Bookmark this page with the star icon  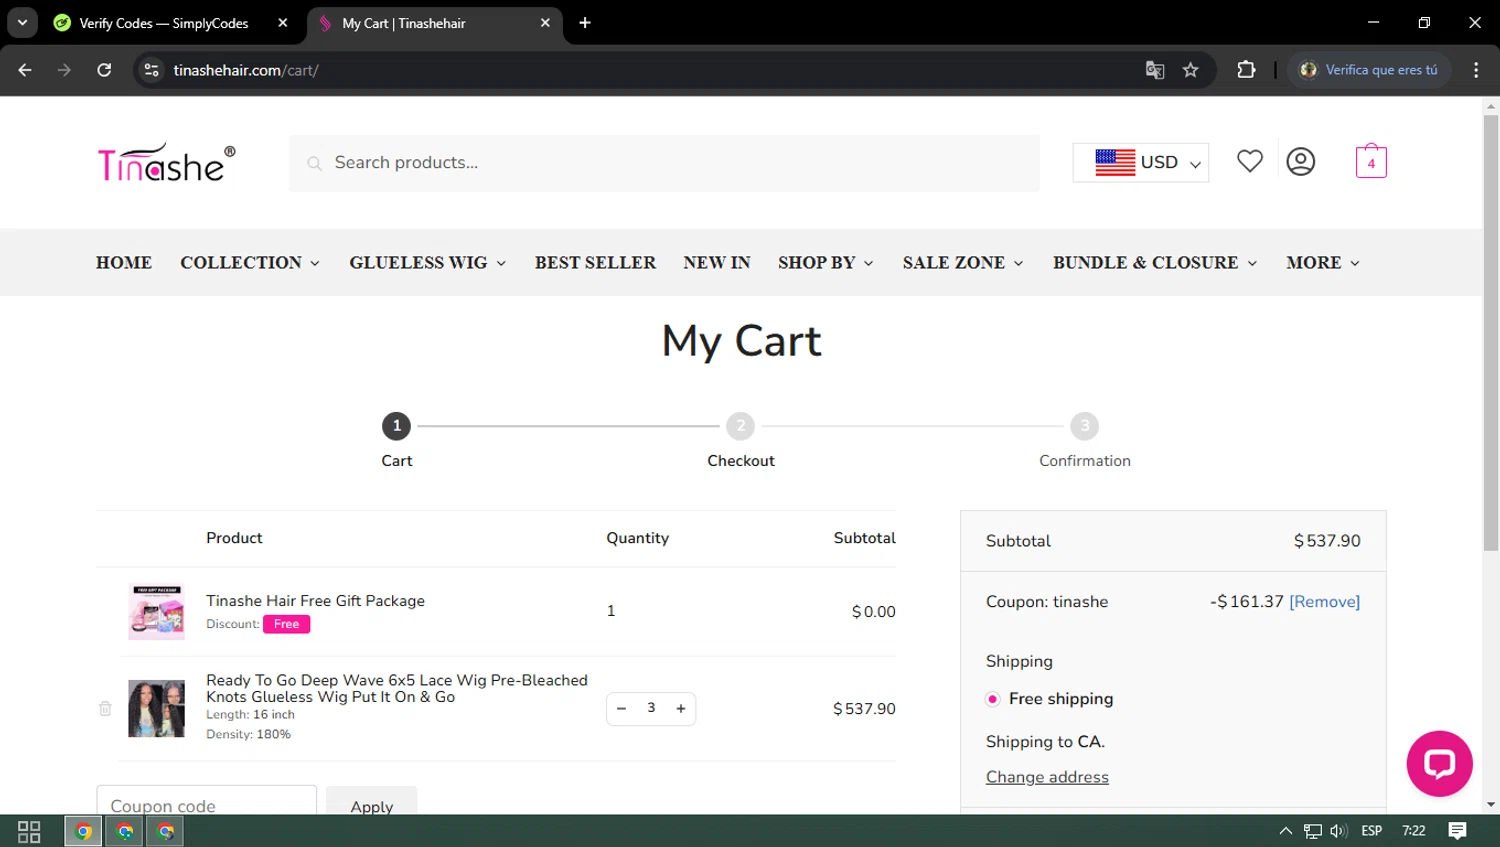coord(1190,70)
